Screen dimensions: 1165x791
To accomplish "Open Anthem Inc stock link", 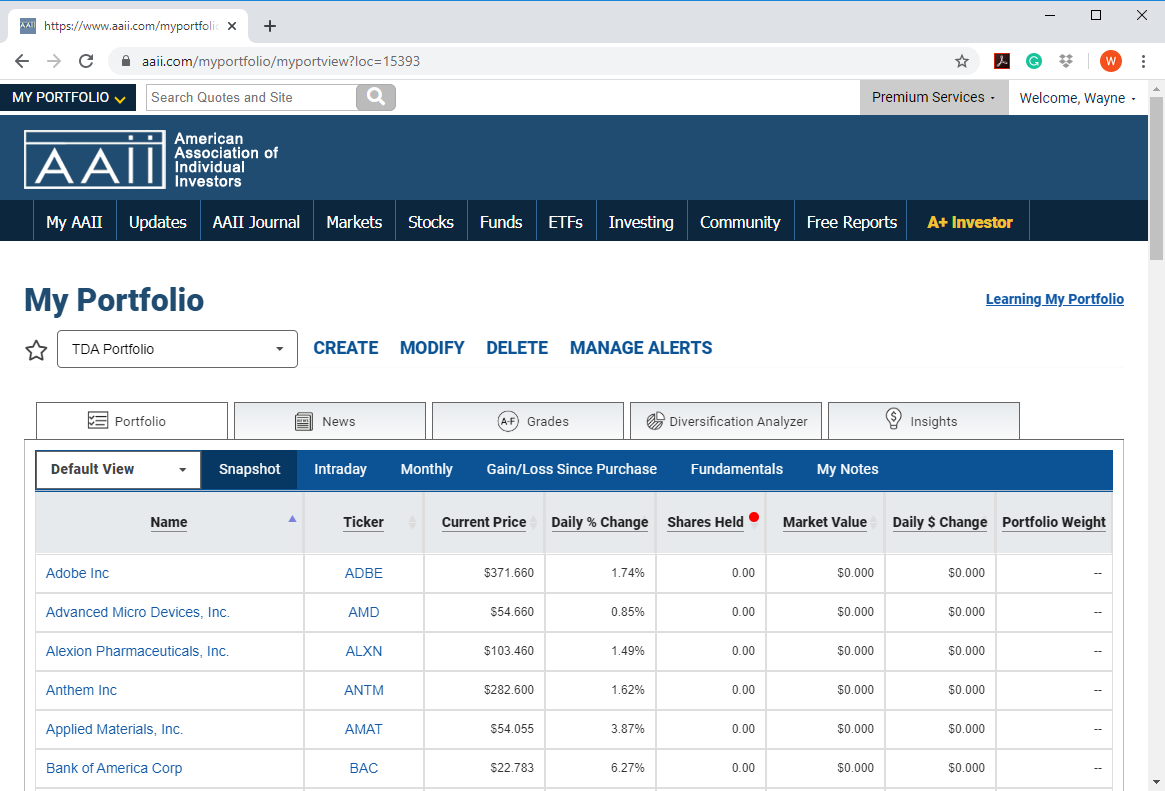I will (81, 690).
